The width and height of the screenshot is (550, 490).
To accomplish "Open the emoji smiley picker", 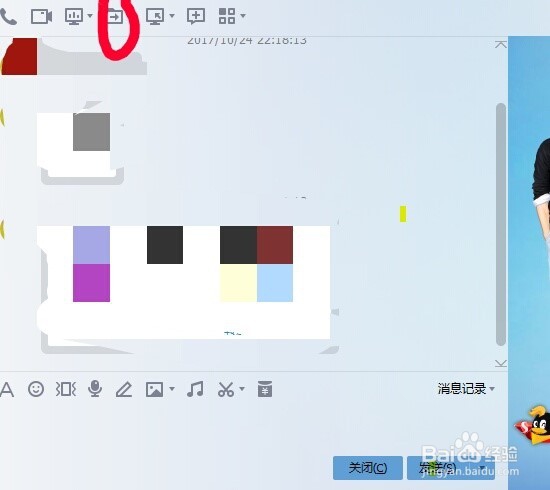I will pyautogui.click(x=36, y=389).
